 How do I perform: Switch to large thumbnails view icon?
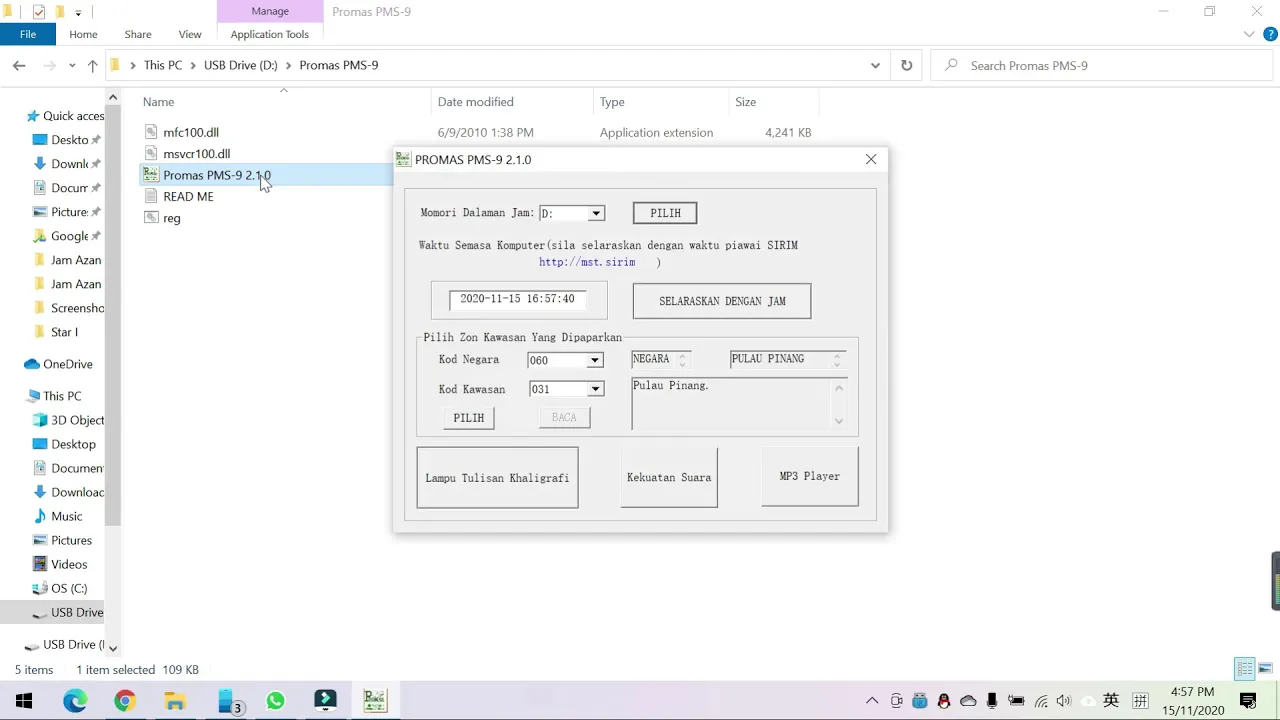(1265, 669)
